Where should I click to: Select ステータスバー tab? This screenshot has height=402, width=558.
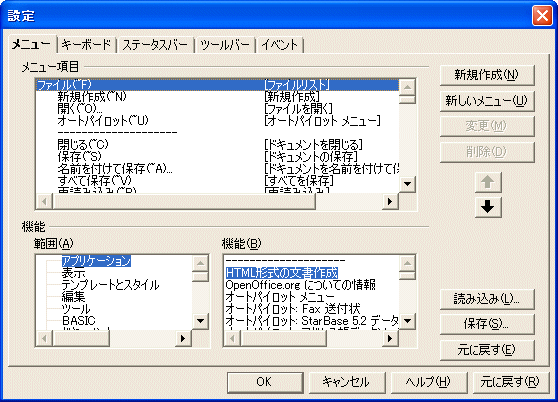click(155, 45)
